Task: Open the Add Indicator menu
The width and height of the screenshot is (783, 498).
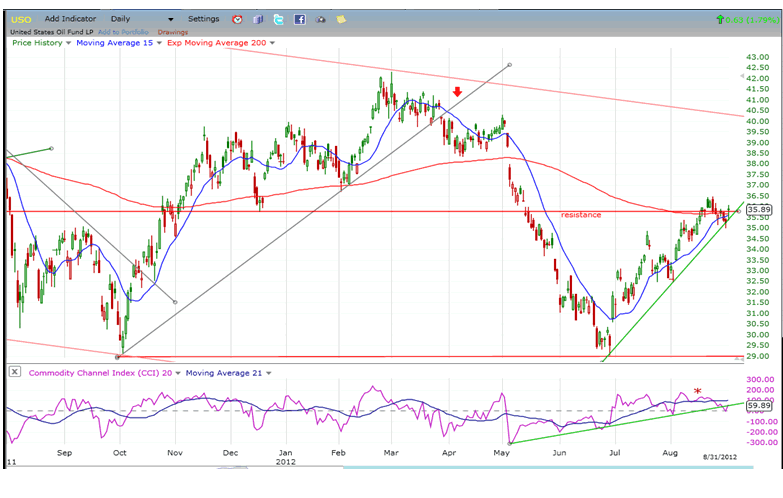Action: [x=71, y=19]
